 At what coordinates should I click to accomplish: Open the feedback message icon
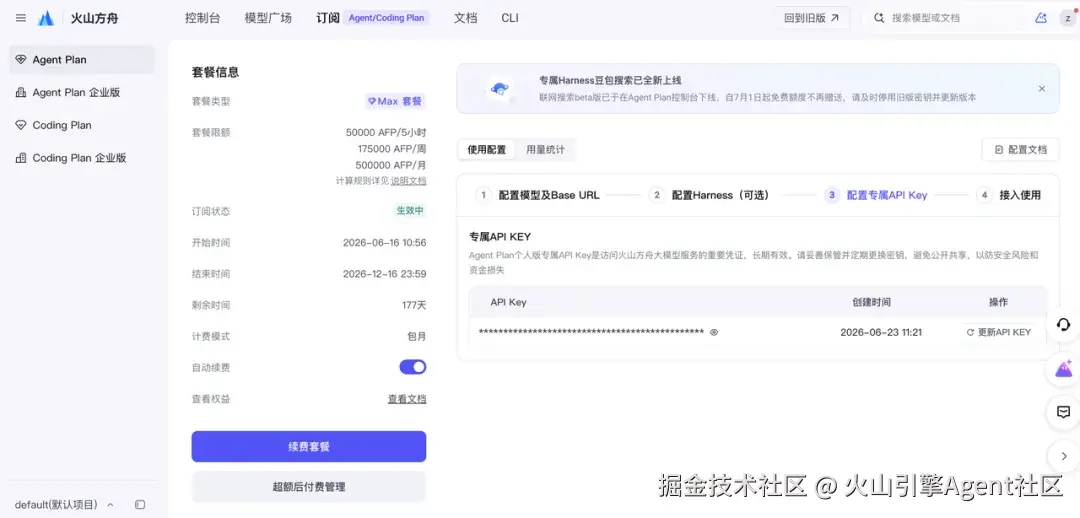click(1063, 412)
